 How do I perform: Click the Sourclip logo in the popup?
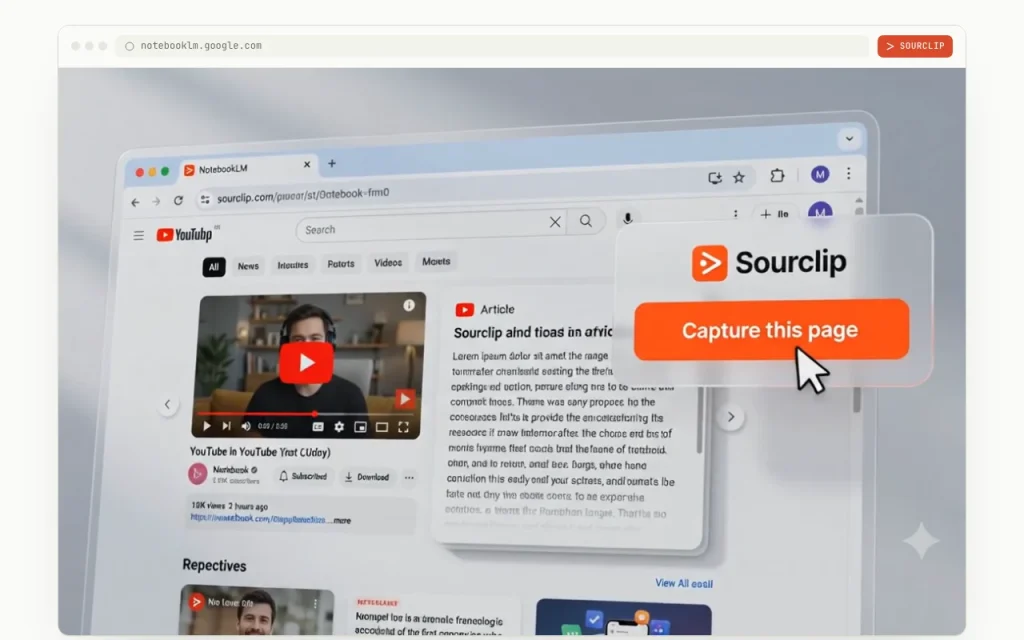point(769,263)
